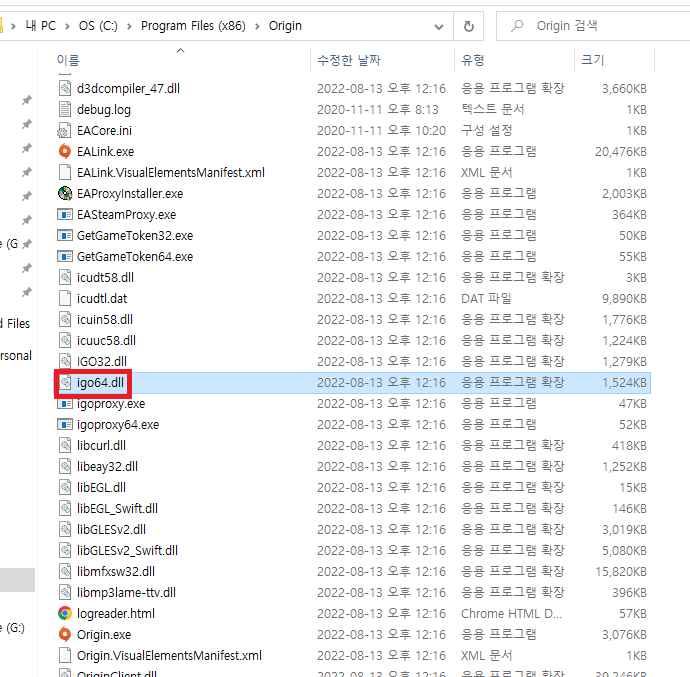This screenshot has width=690, height=677.
Task: Click the Origin 검색 search box
Action: (594, 26)
